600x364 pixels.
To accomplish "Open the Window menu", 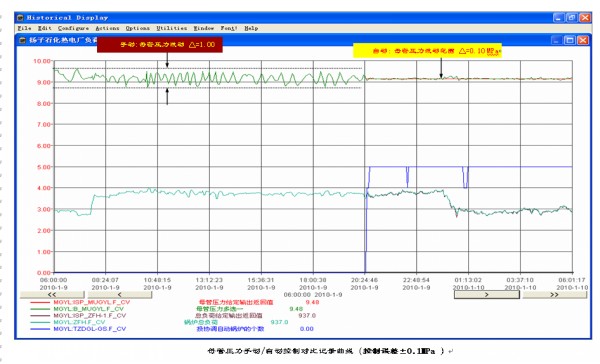I will click(x=204, y=28).
